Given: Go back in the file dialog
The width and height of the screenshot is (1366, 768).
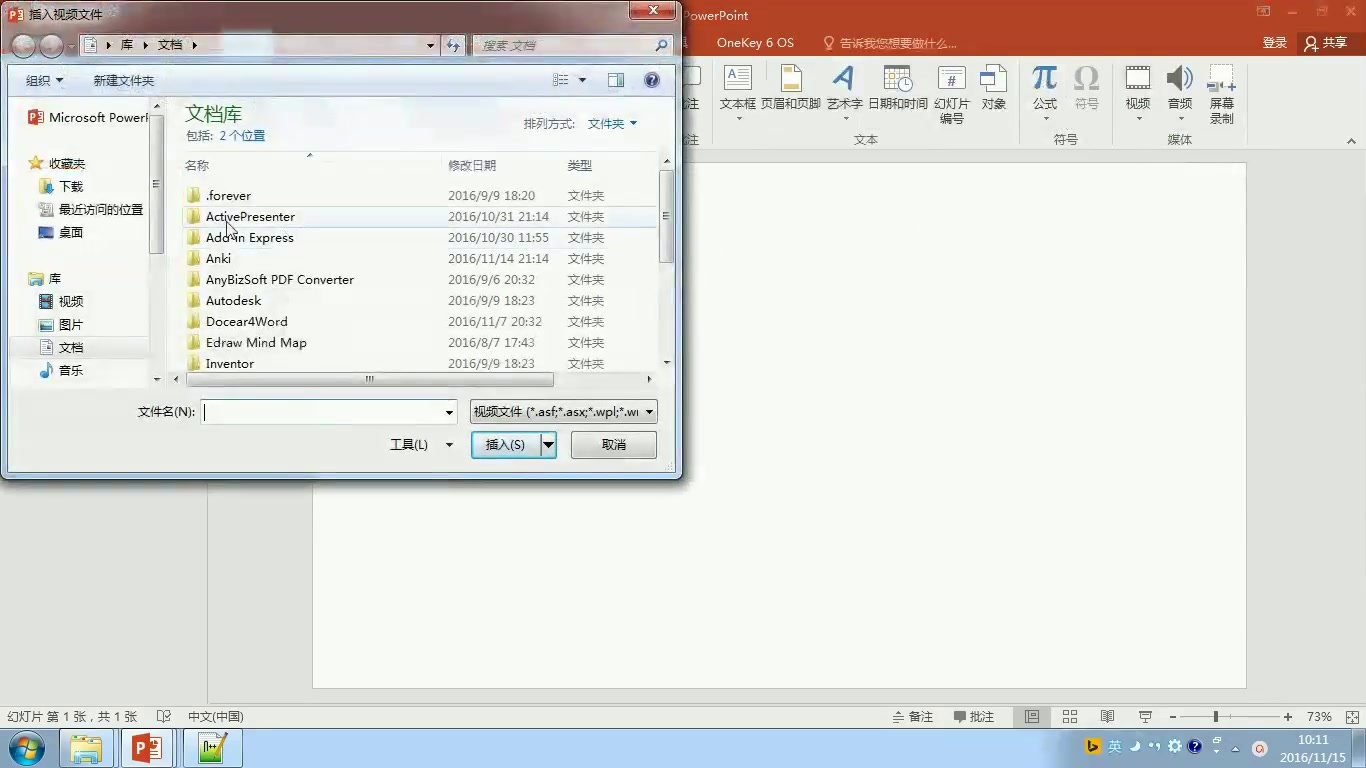Looking at the screenshot, I should (23, 45).
